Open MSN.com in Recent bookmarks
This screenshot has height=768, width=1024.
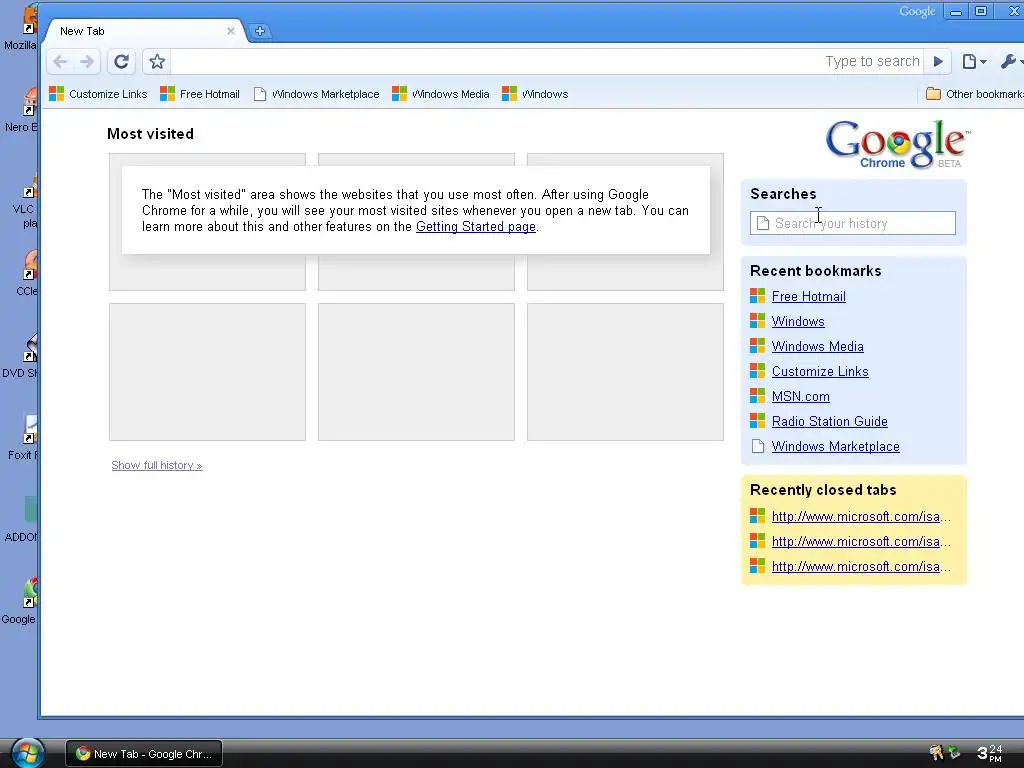(x=801, y=396)
